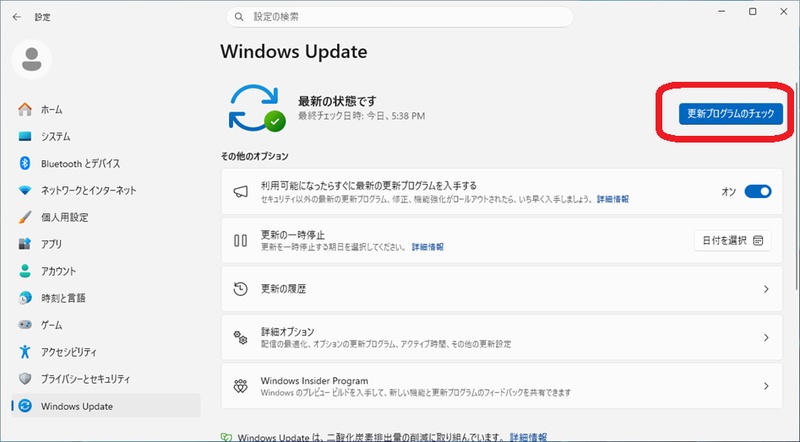The image size is (800, 442).
Task: Minimize the Settings window
Action: (721, 12)
